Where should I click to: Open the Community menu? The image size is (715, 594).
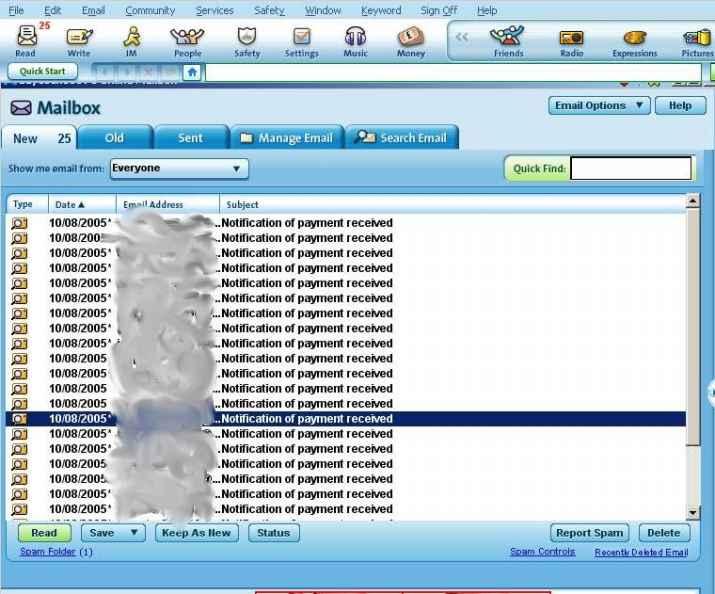[x=150, y=10]
